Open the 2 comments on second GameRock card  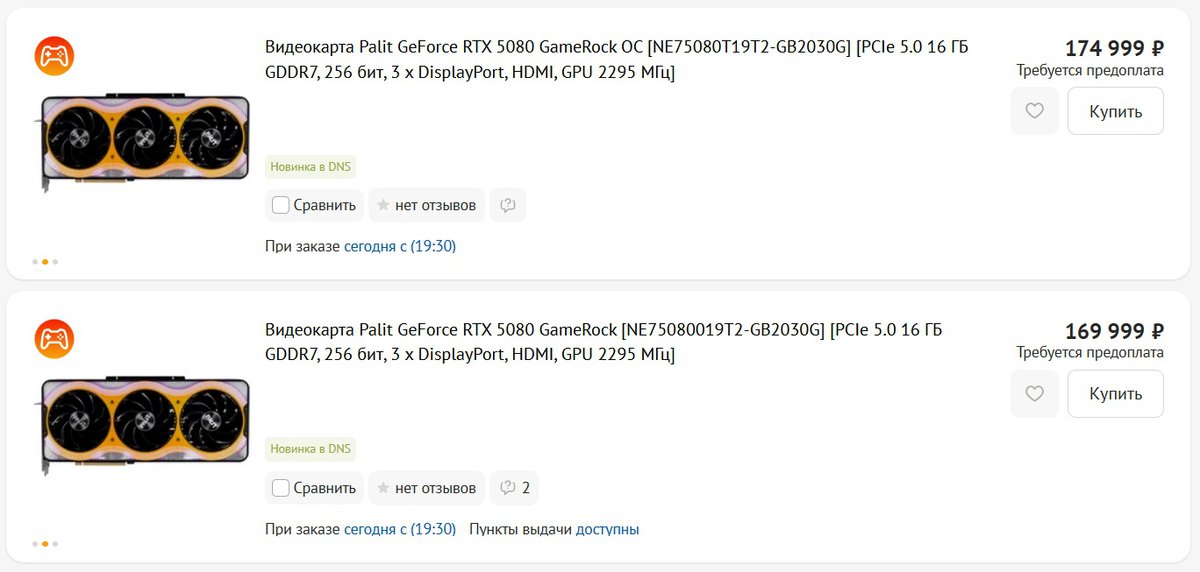pos(514,488)
